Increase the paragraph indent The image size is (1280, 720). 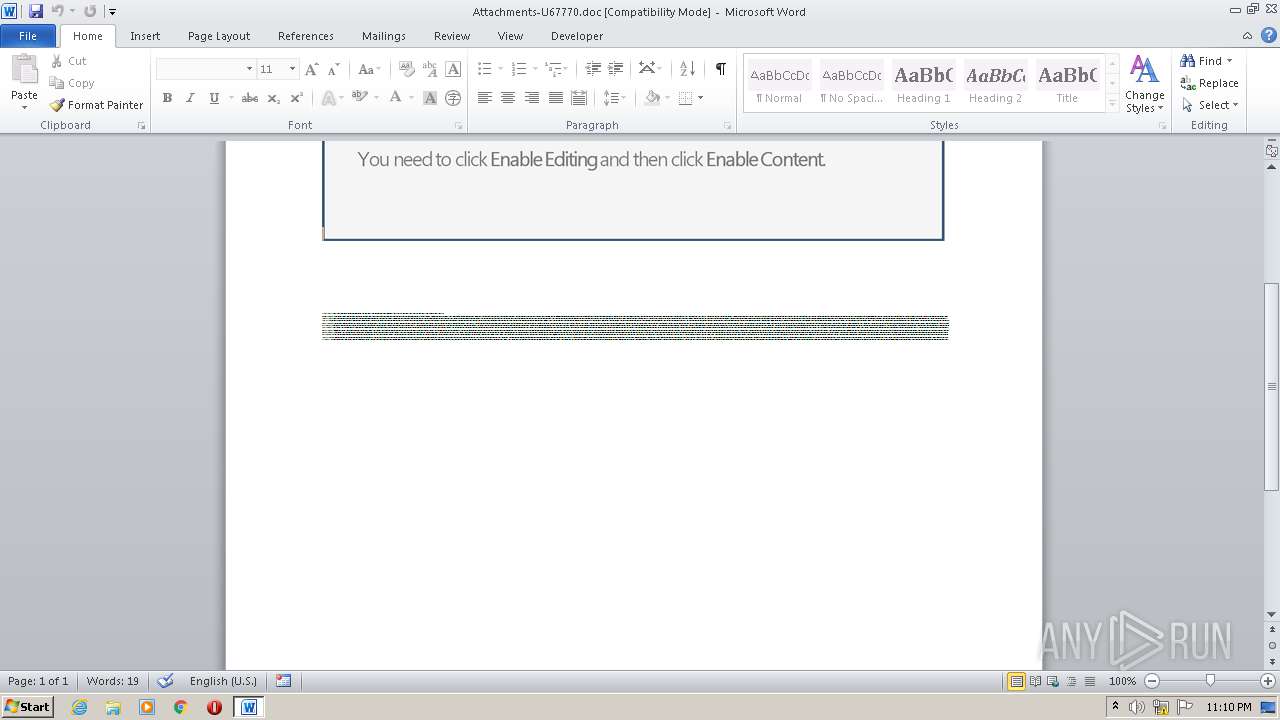pyautogui.click(x=616, y=69)
